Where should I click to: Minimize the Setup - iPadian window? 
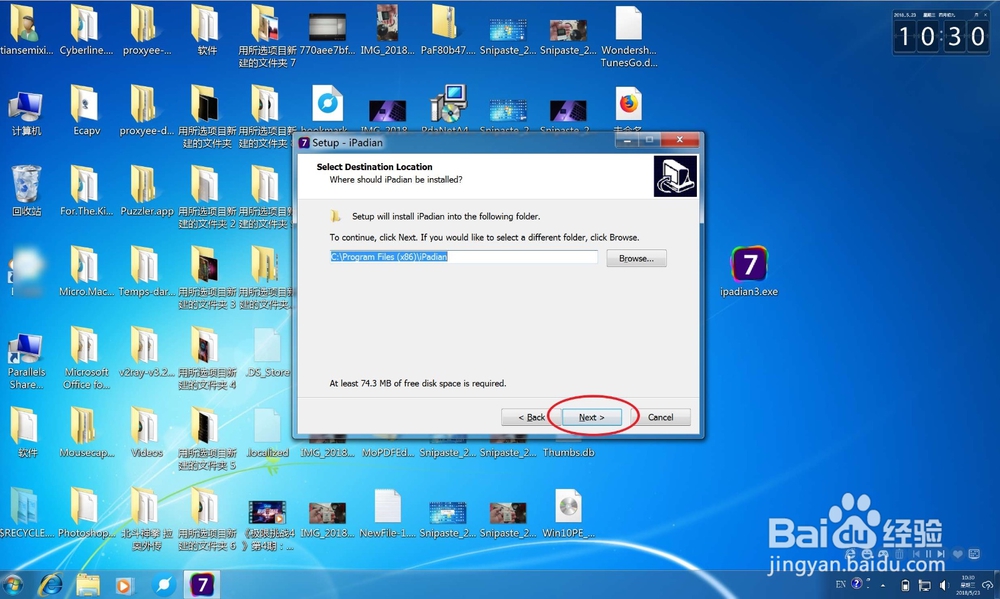(627, 140)
